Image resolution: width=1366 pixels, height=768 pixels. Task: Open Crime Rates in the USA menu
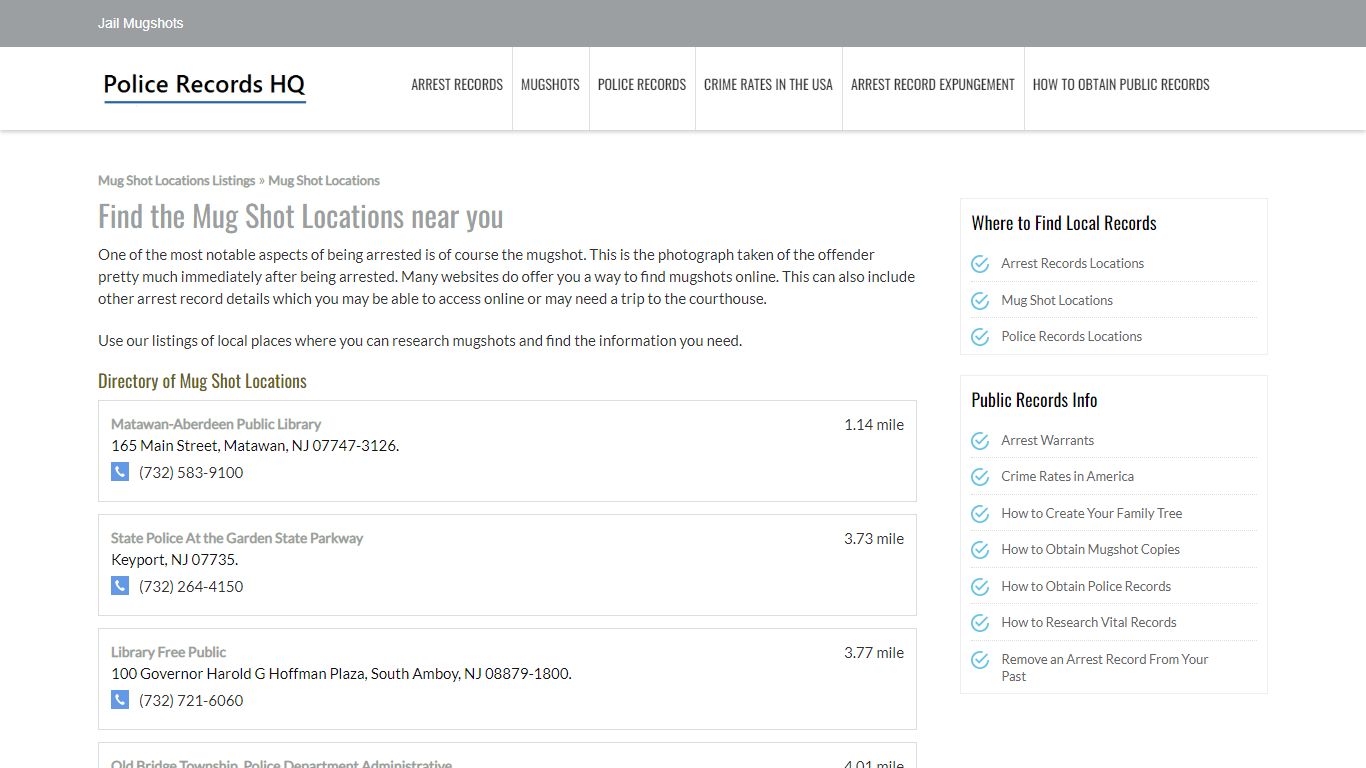tap(768, 85)
